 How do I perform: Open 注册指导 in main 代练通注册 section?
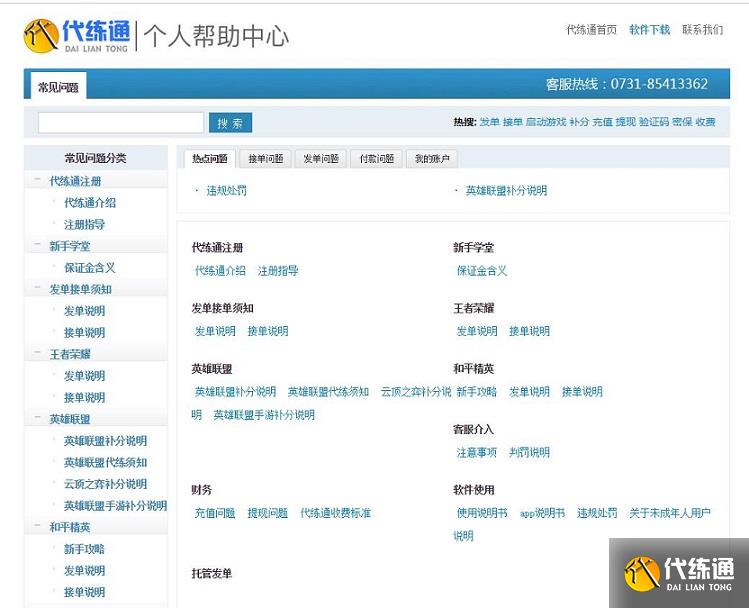pos(278,271)
